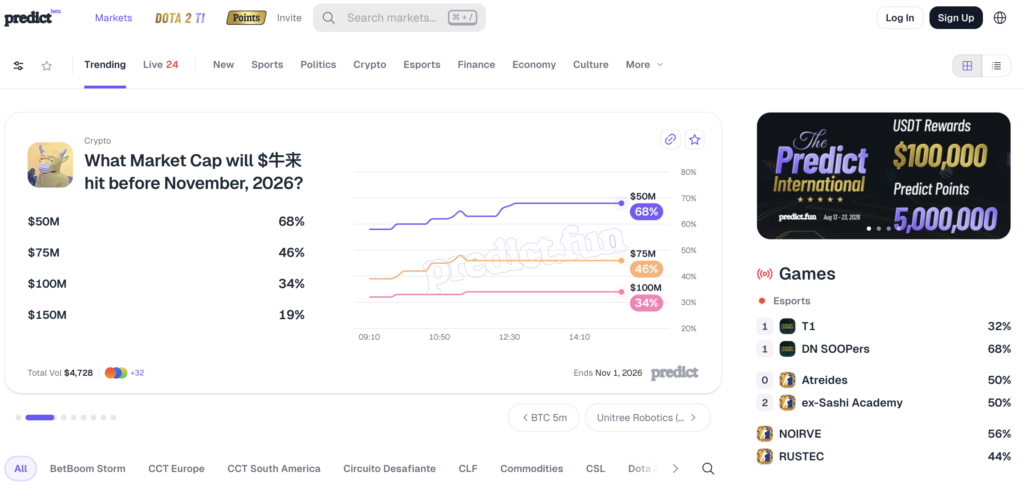Switch to list view layout

click(x=996, y=65)
